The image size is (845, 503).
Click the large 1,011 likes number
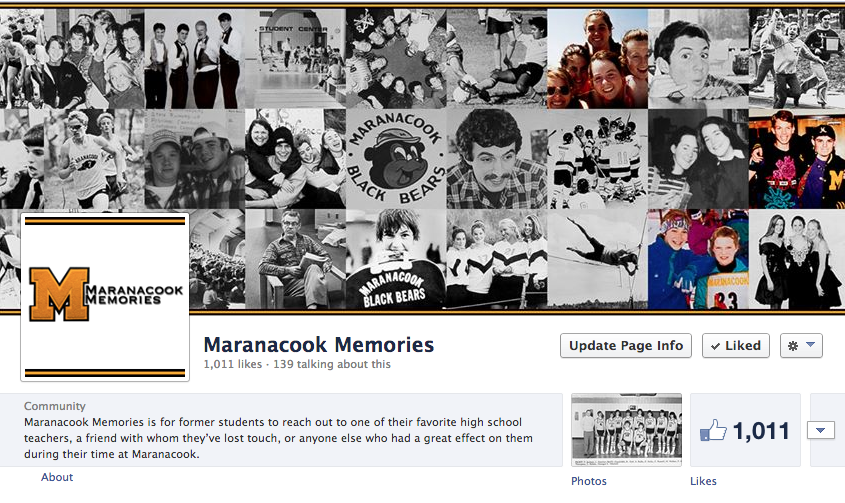click(x=761, y=431)
